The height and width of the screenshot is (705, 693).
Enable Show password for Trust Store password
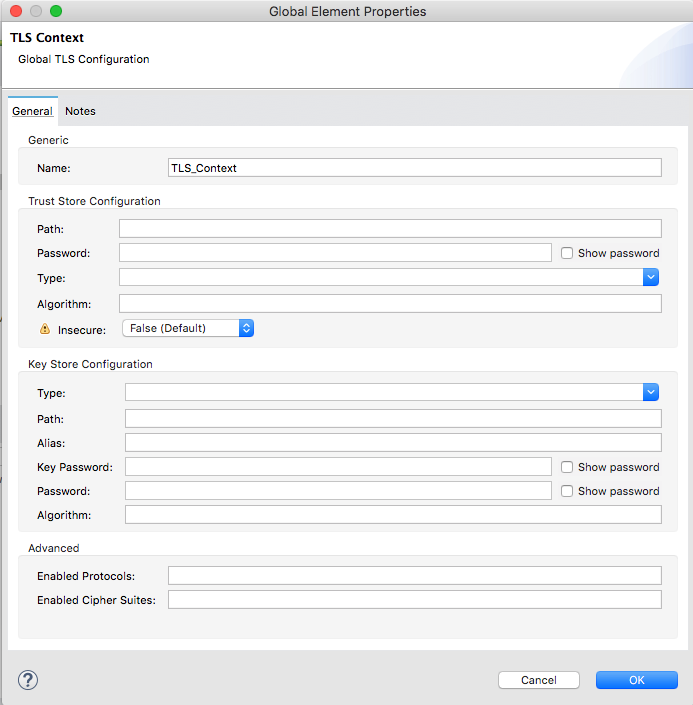(x=567, y=253)
